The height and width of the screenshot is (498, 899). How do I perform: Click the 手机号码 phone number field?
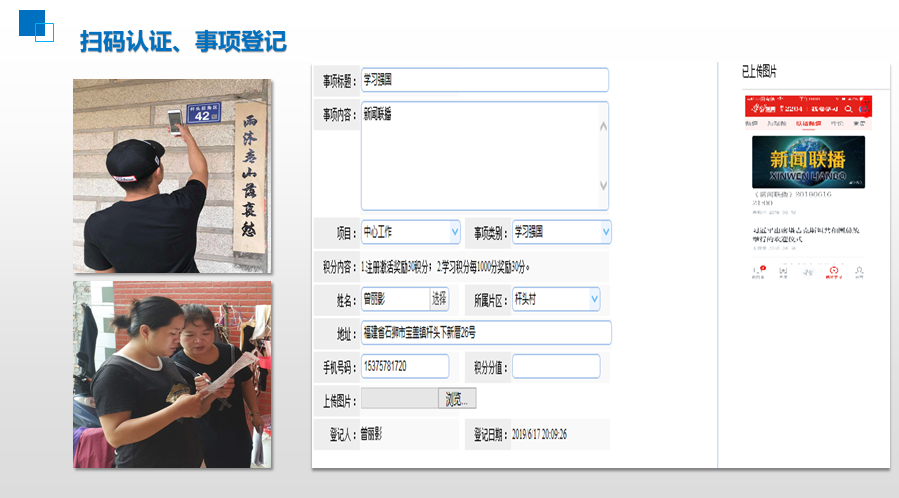(405, 367)
